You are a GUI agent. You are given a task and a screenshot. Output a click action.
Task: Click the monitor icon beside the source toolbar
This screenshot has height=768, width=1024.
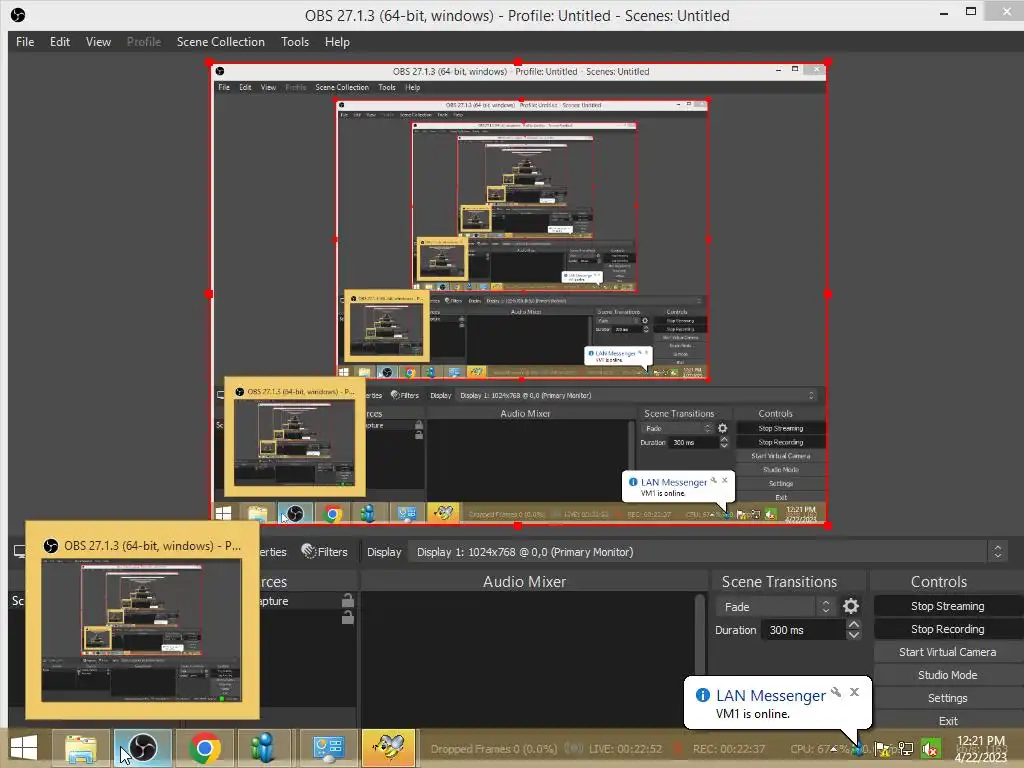tap(19, 552)
